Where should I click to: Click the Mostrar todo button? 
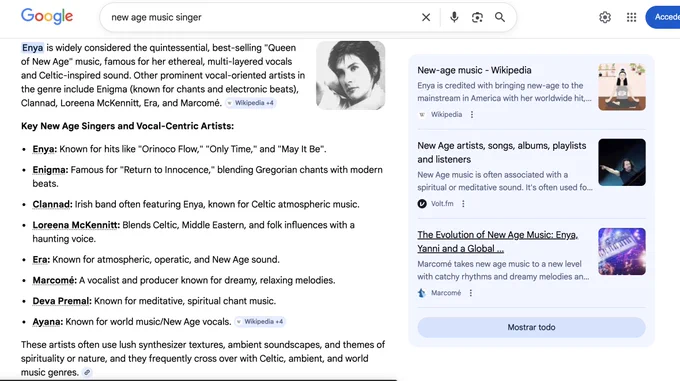(531, 327)
